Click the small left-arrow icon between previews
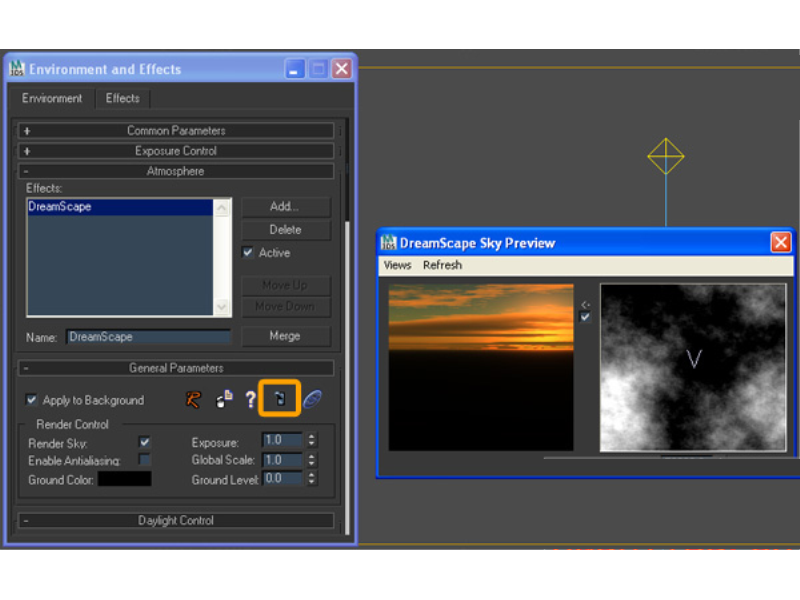Screen dimensions: 800x600 (585, 304)
